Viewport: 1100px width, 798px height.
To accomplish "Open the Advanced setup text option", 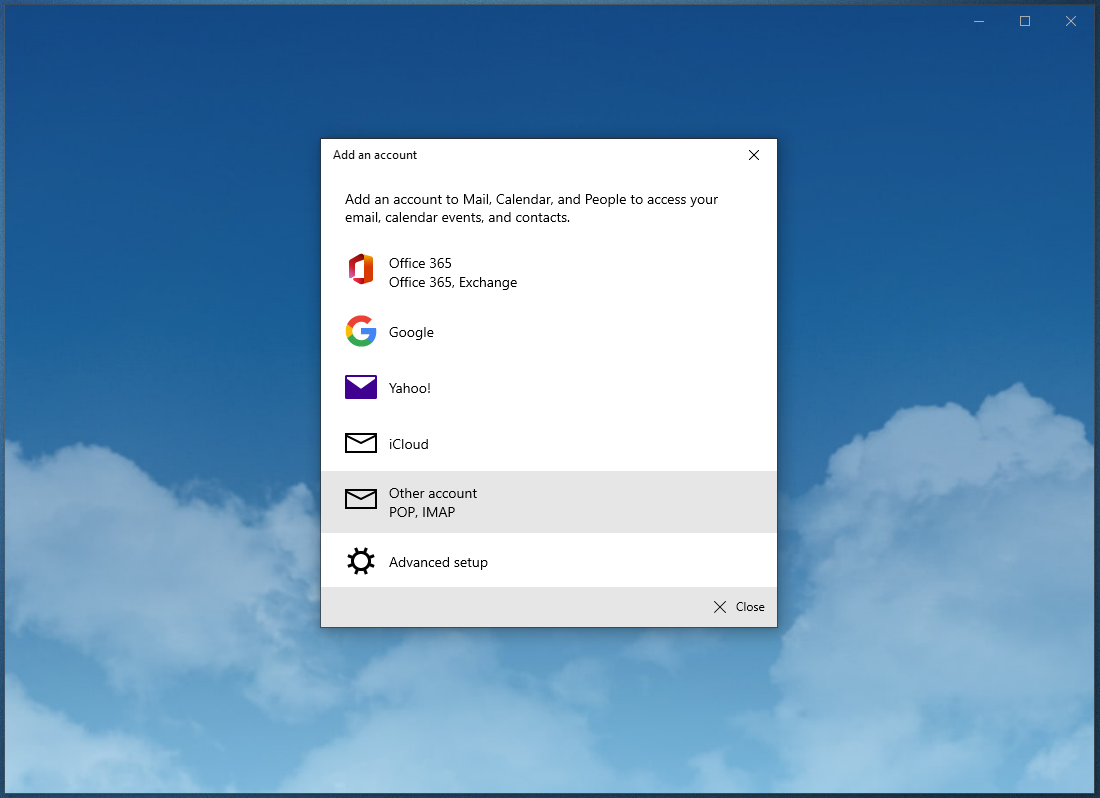I will (438, 562).
